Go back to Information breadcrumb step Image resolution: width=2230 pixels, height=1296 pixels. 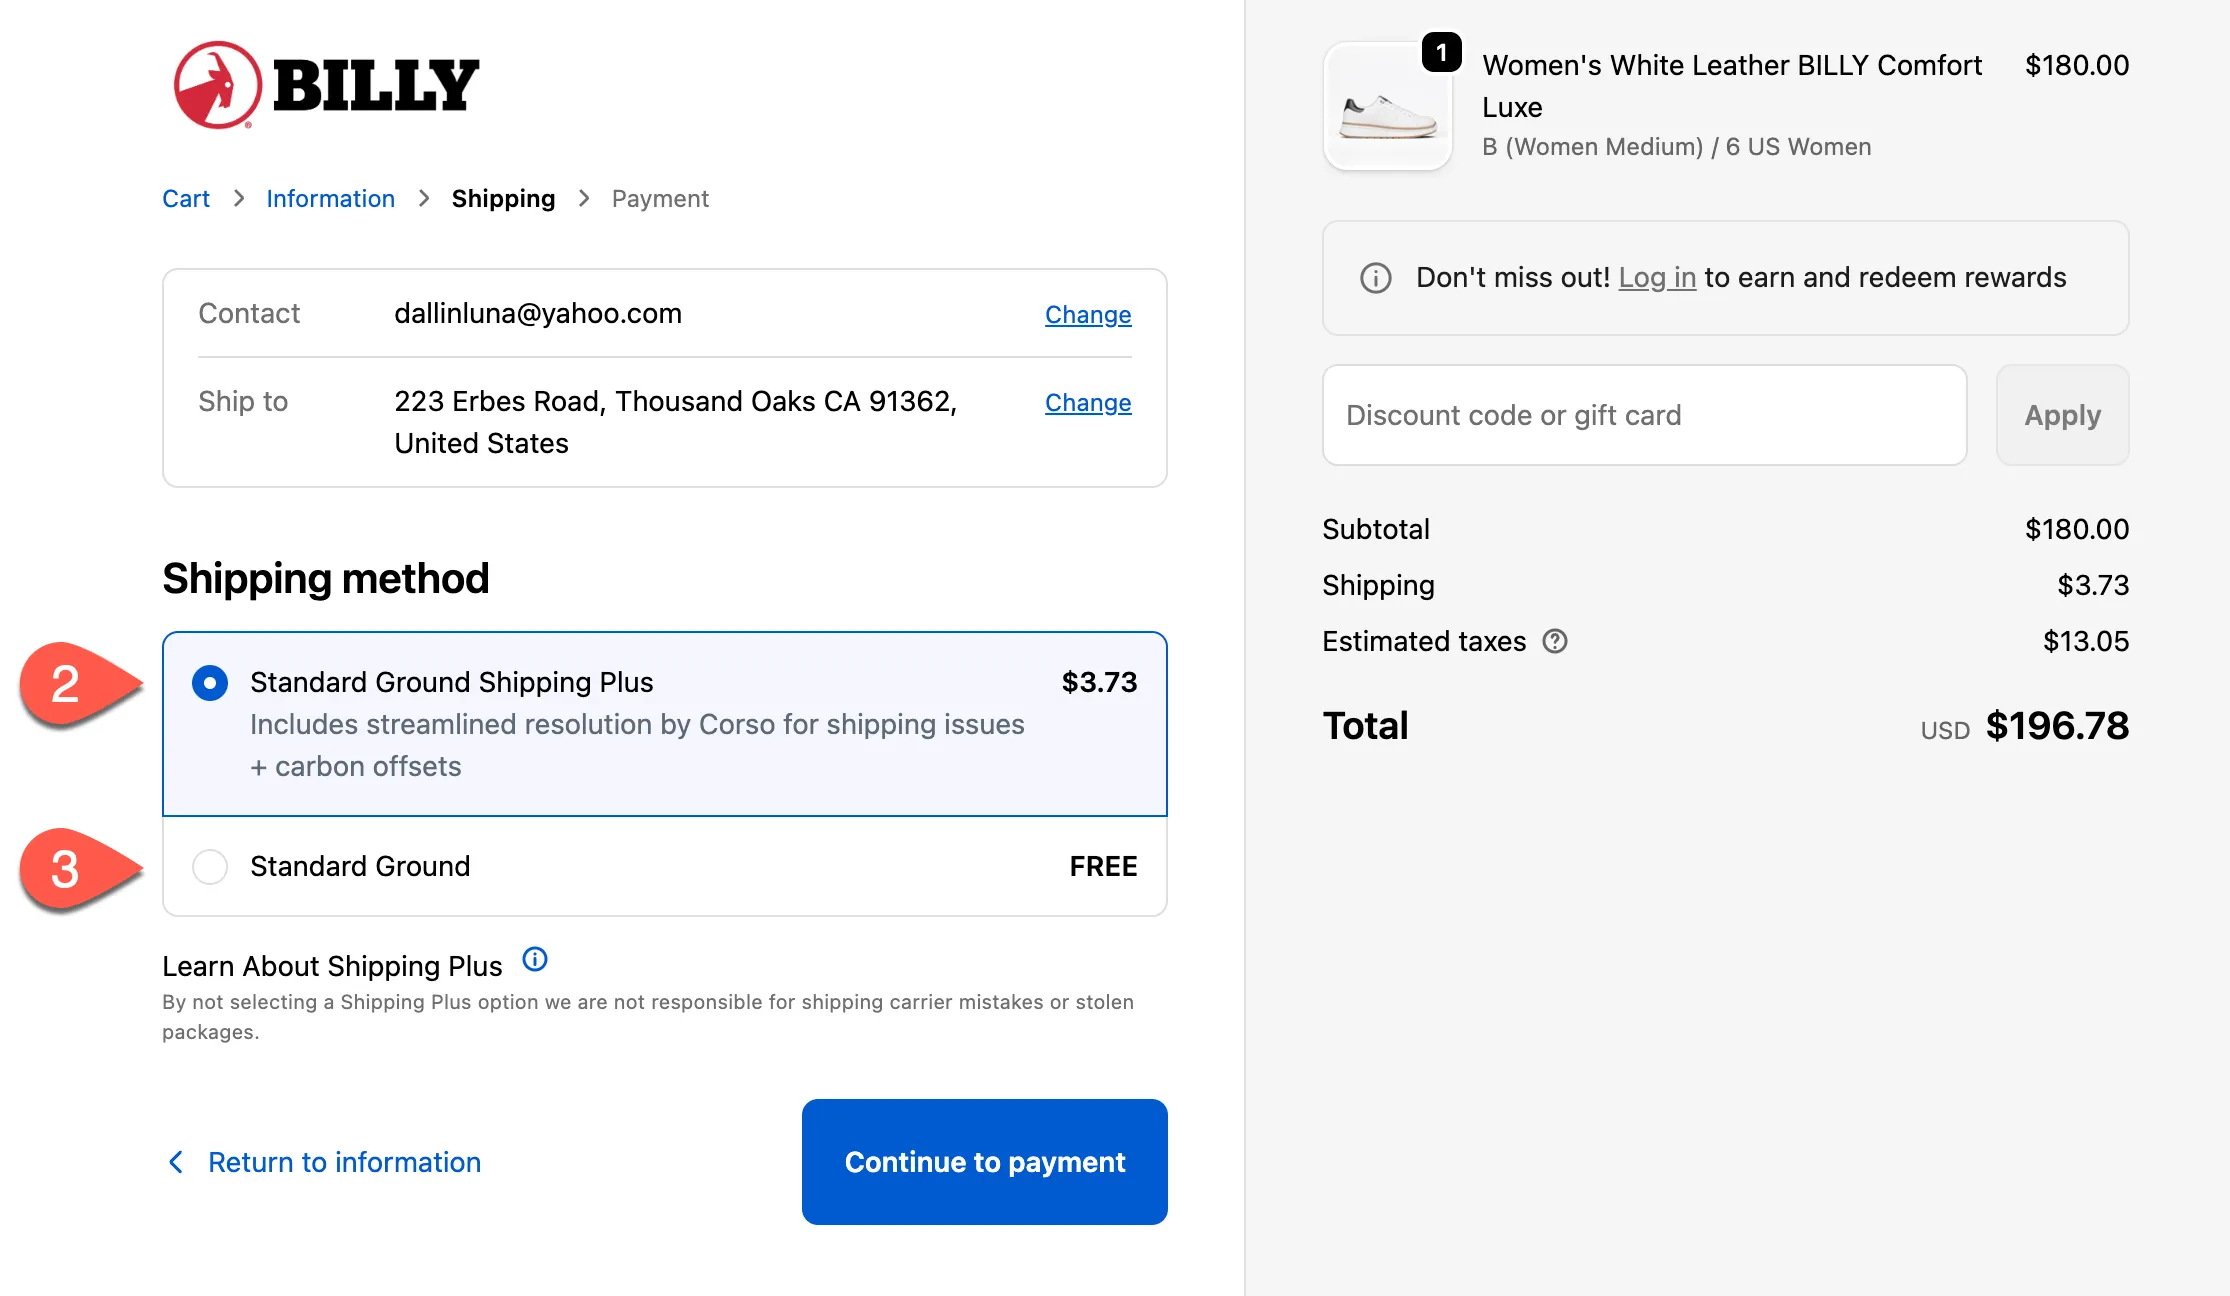pyautogui.click(x=330, y=199)
